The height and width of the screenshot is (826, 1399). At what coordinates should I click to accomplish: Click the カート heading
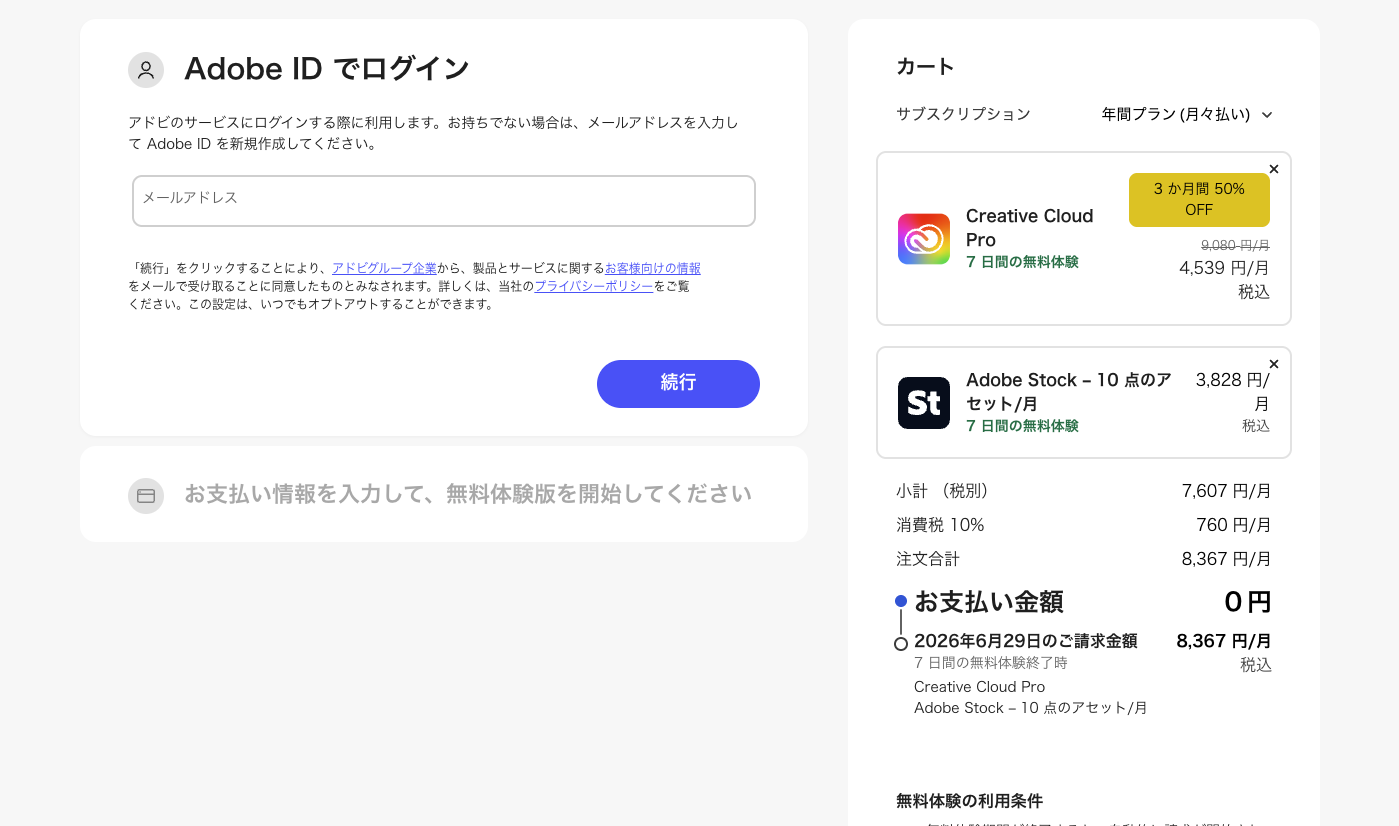[x=926, y=67]
